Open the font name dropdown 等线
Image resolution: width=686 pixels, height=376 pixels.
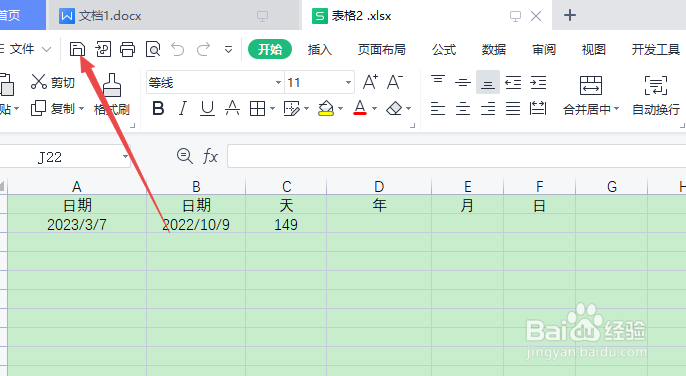click(278, 82)
